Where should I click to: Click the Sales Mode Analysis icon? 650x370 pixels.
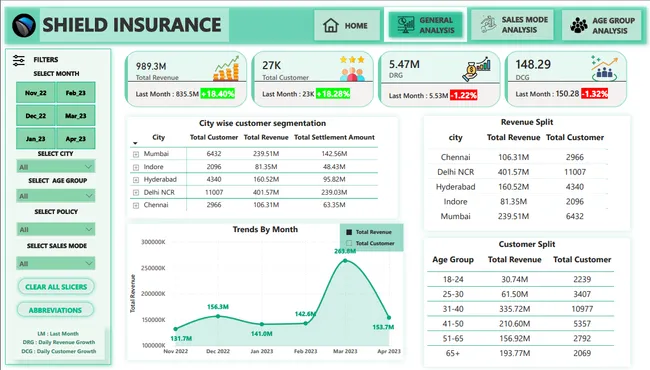click(x=488, y=24)
